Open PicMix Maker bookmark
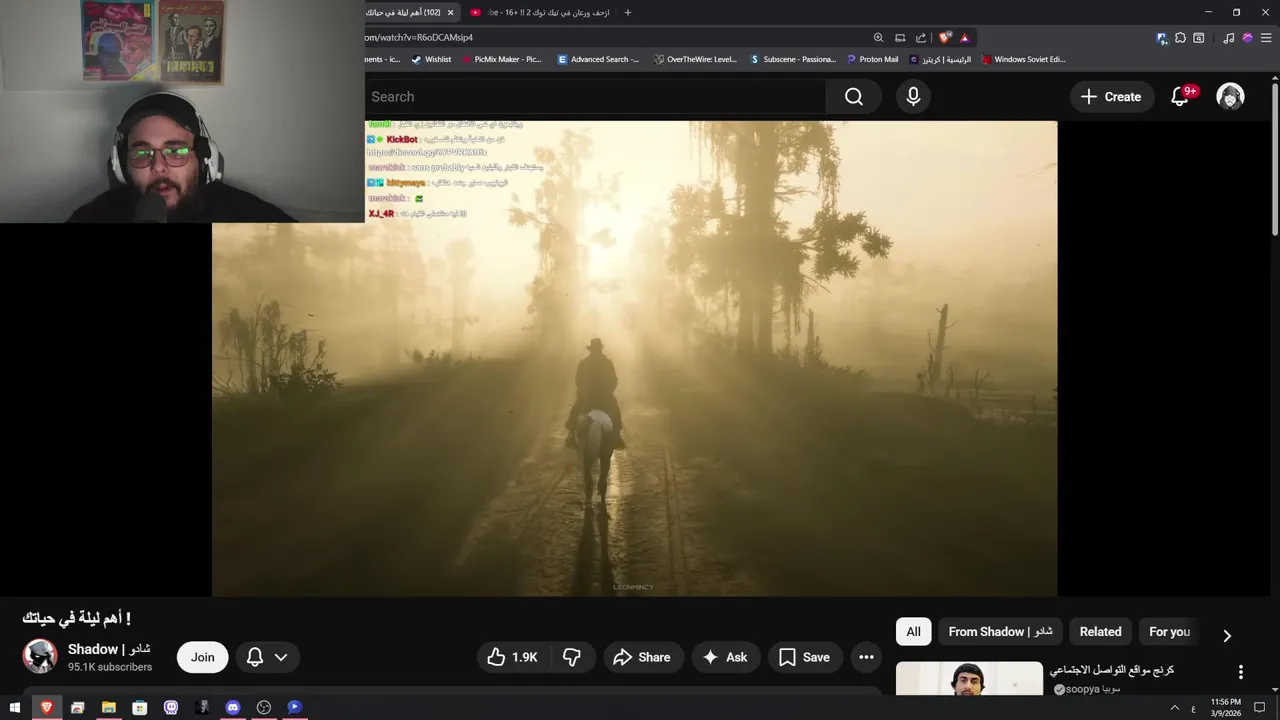1280x720 pixels. (501, 59)
